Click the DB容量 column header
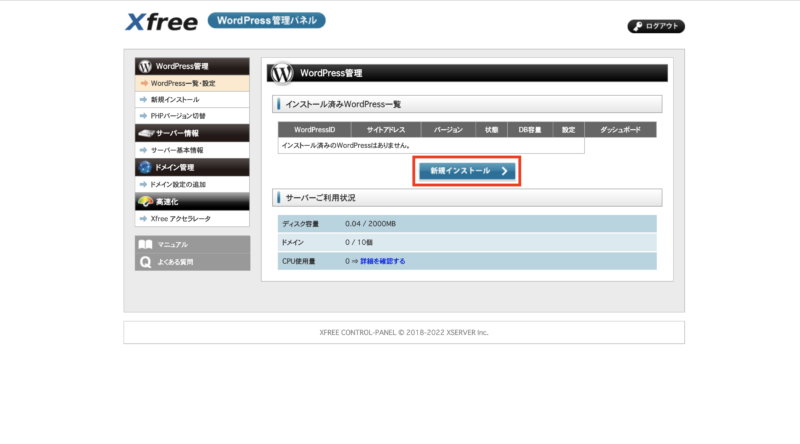The height and width of the screenshot is (444, 800). point(530,130)
